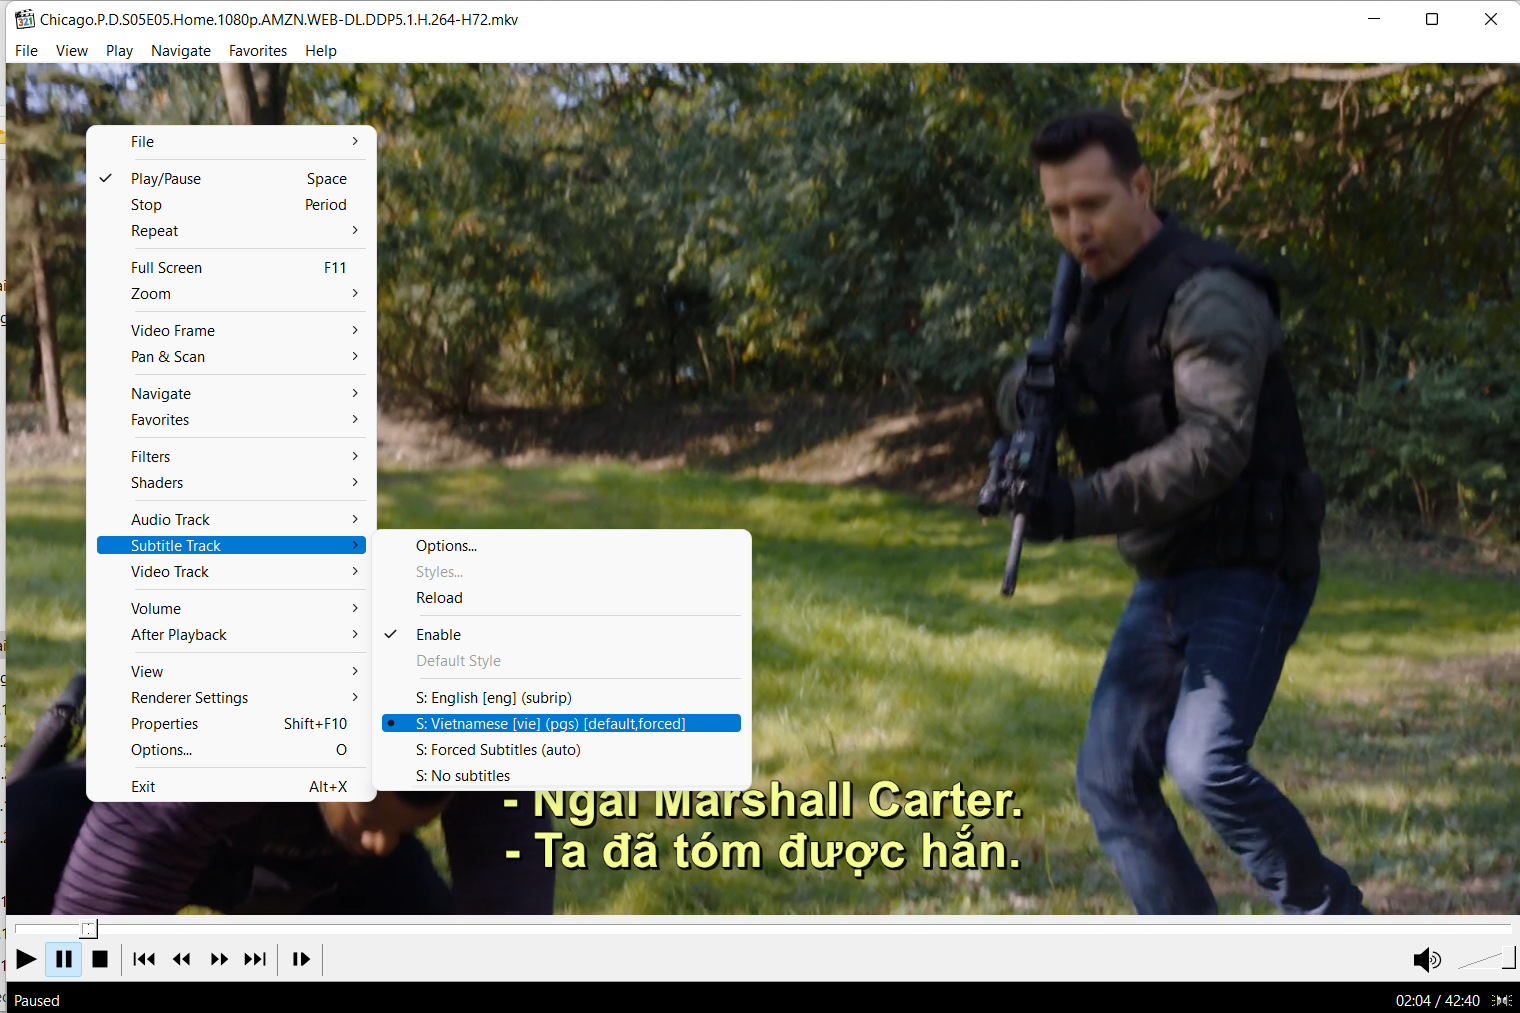
Task: Click the rewind (decrease speed) icon
Action: pos(182,959)
